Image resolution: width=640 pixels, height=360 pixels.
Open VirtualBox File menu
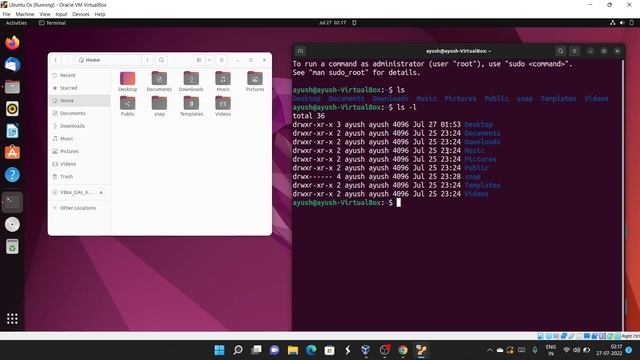coord(7,14)
